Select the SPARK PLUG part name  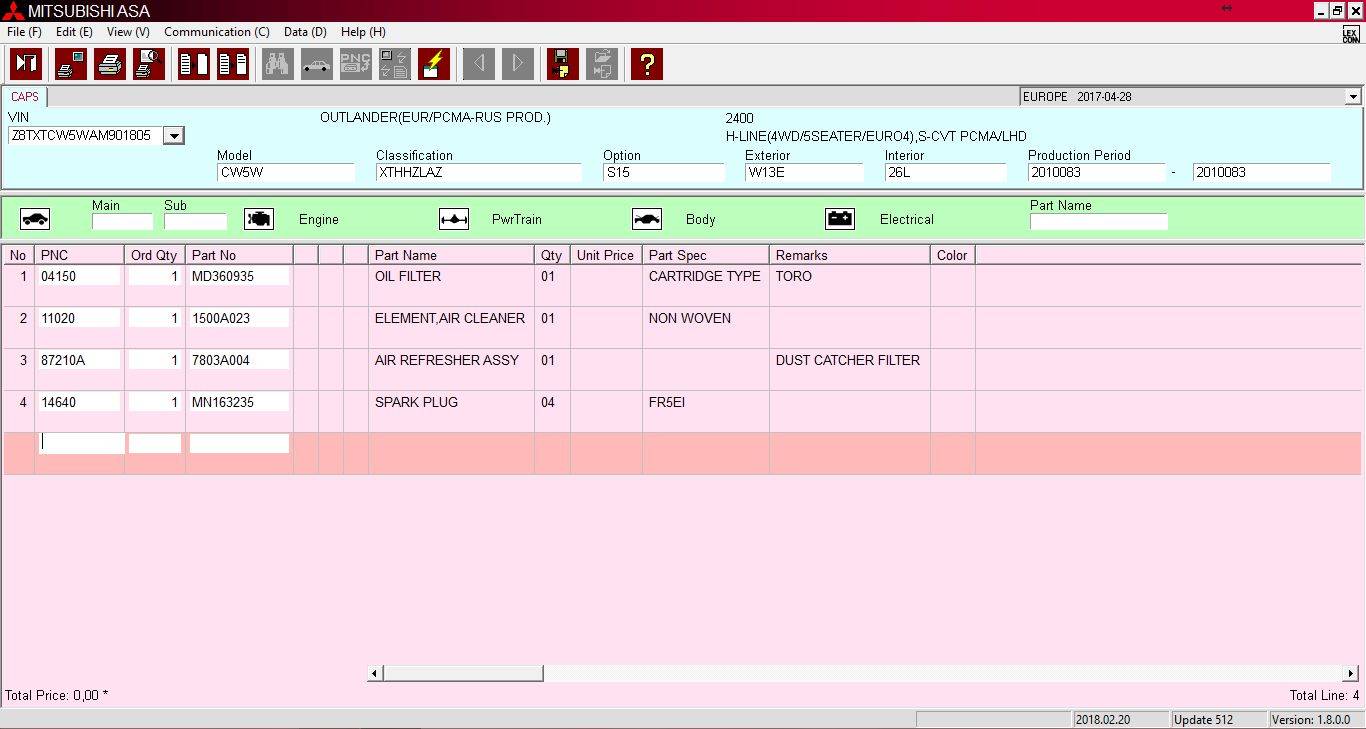(x=416, y=402)
